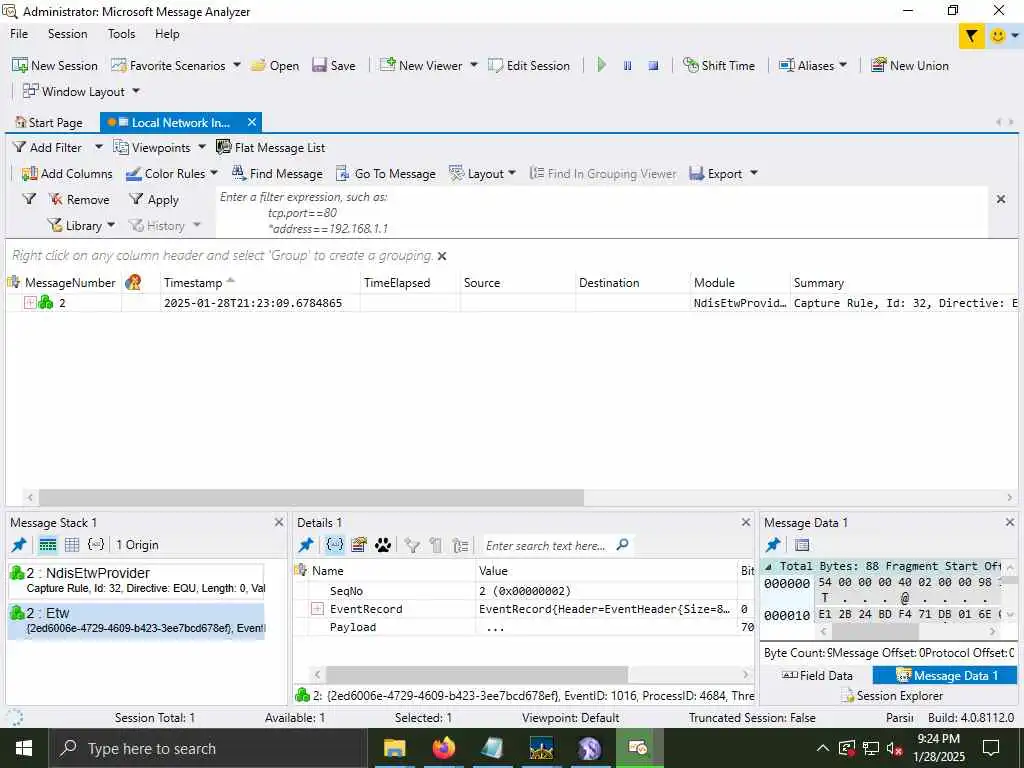
Task: Open the Window Layout dropdown
Action: (x=136, y=91)
